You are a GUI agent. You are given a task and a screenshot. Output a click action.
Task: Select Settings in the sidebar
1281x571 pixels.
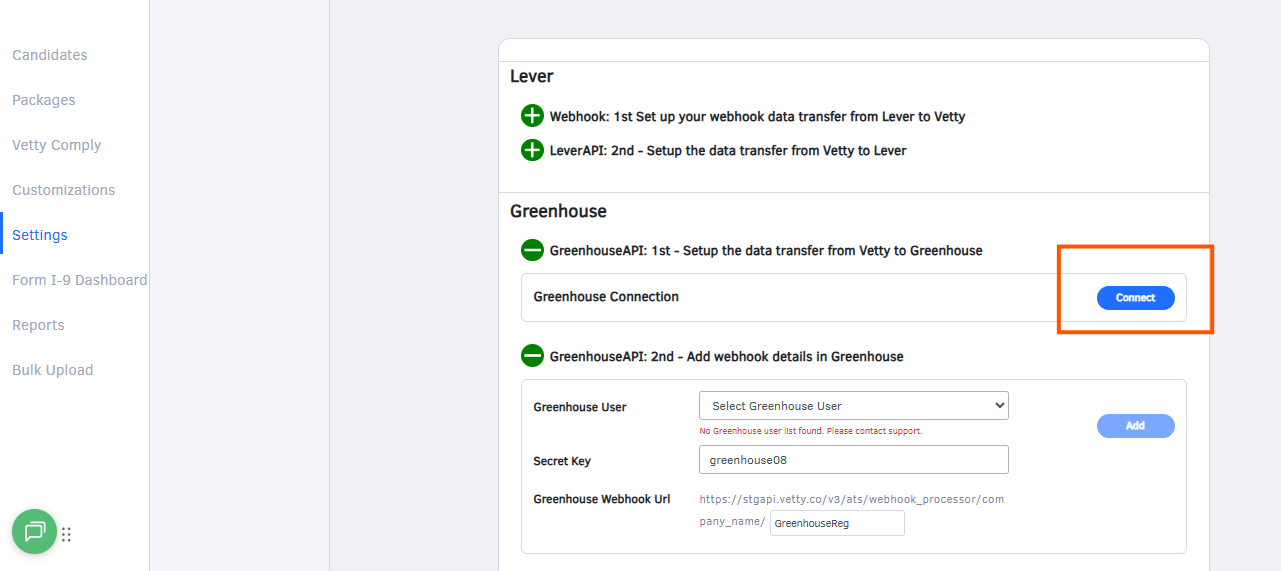coord(40,235)
